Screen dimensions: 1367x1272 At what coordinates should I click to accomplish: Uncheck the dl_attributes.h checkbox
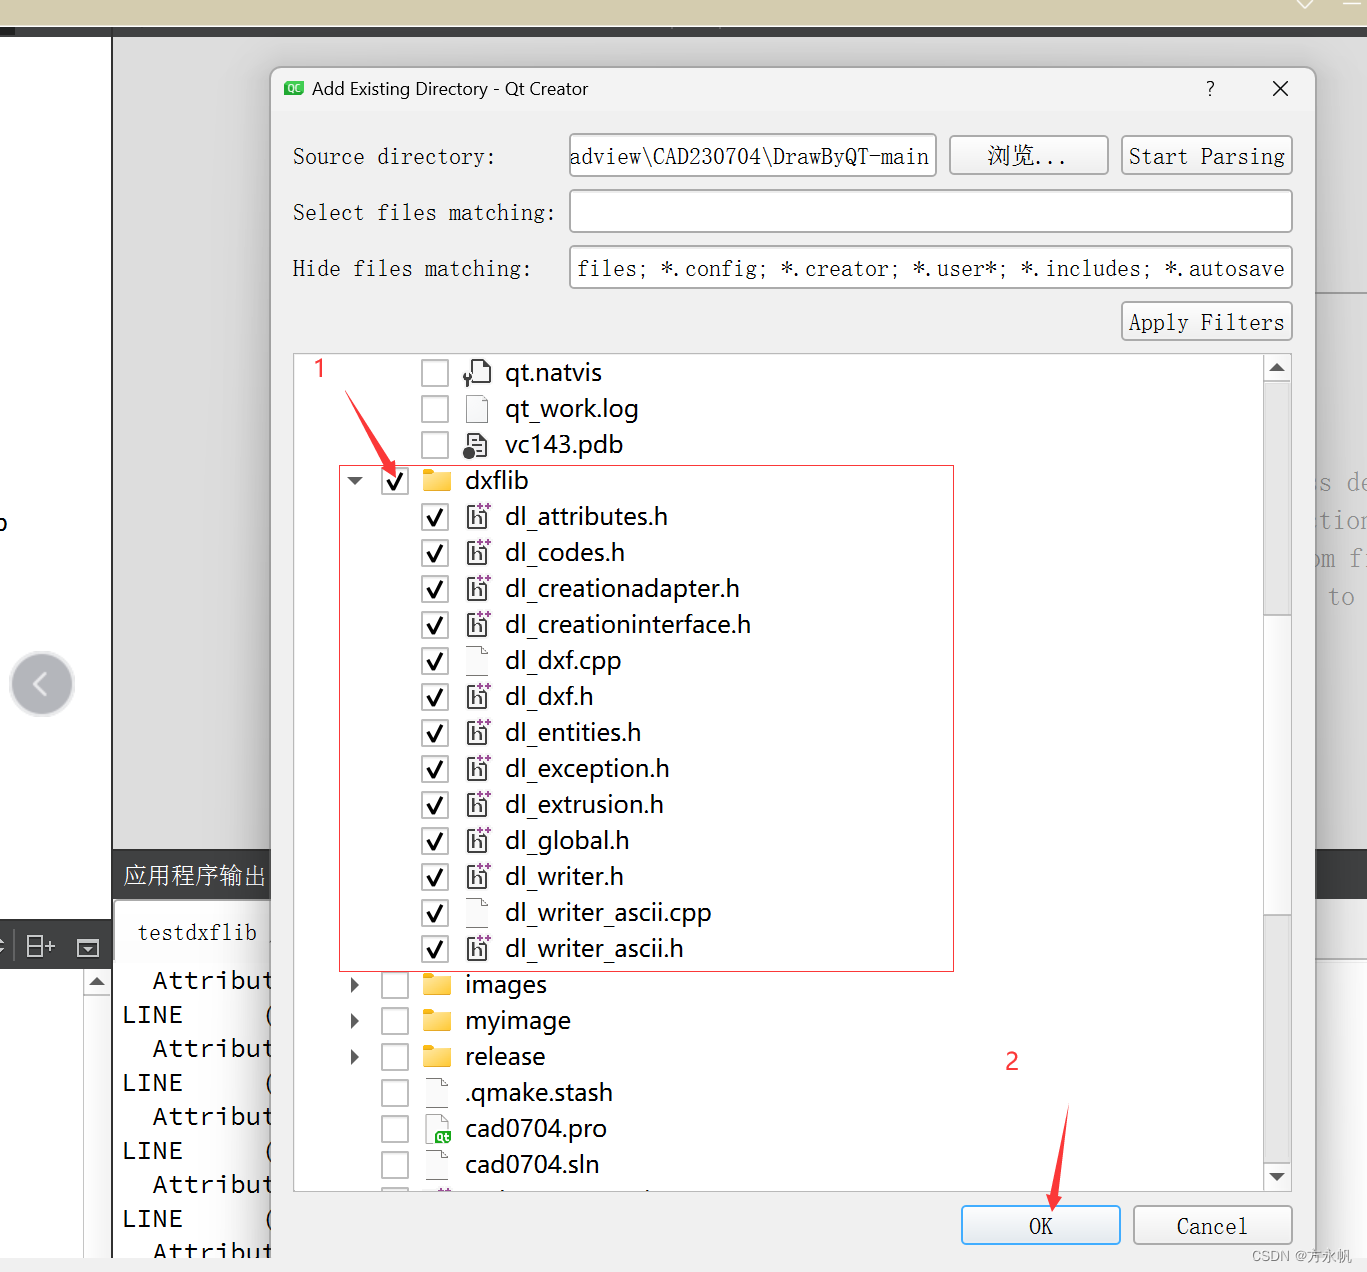click(435, 517)
